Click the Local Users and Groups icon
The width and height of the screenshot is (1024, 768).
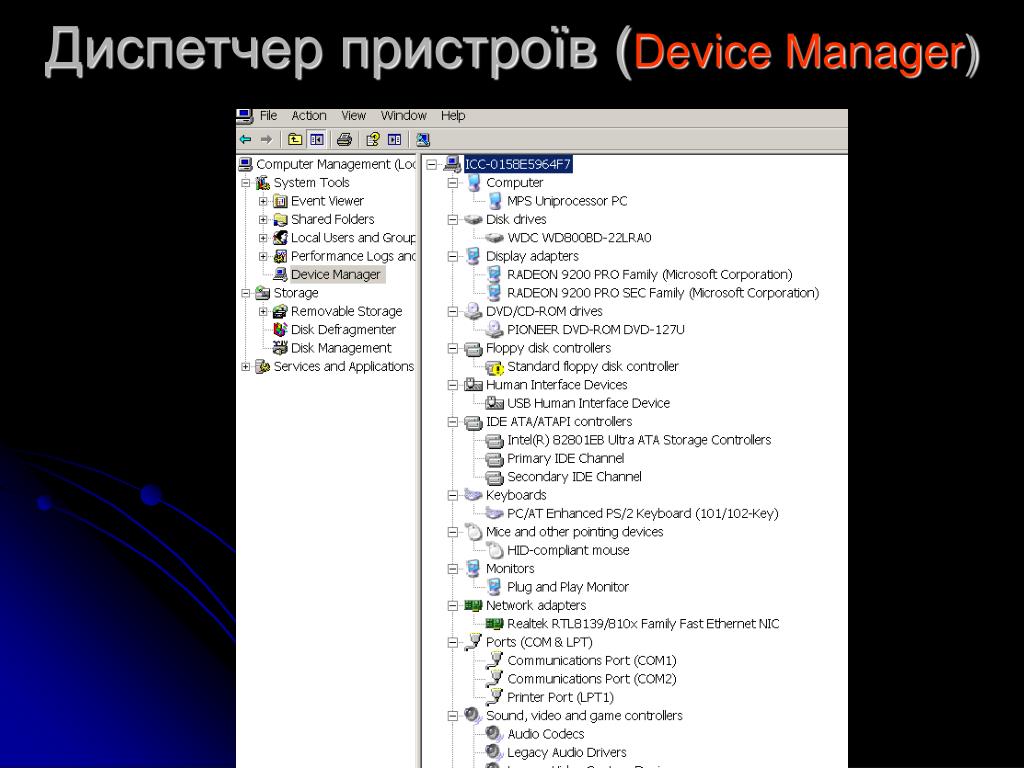[x=280, y=238]
